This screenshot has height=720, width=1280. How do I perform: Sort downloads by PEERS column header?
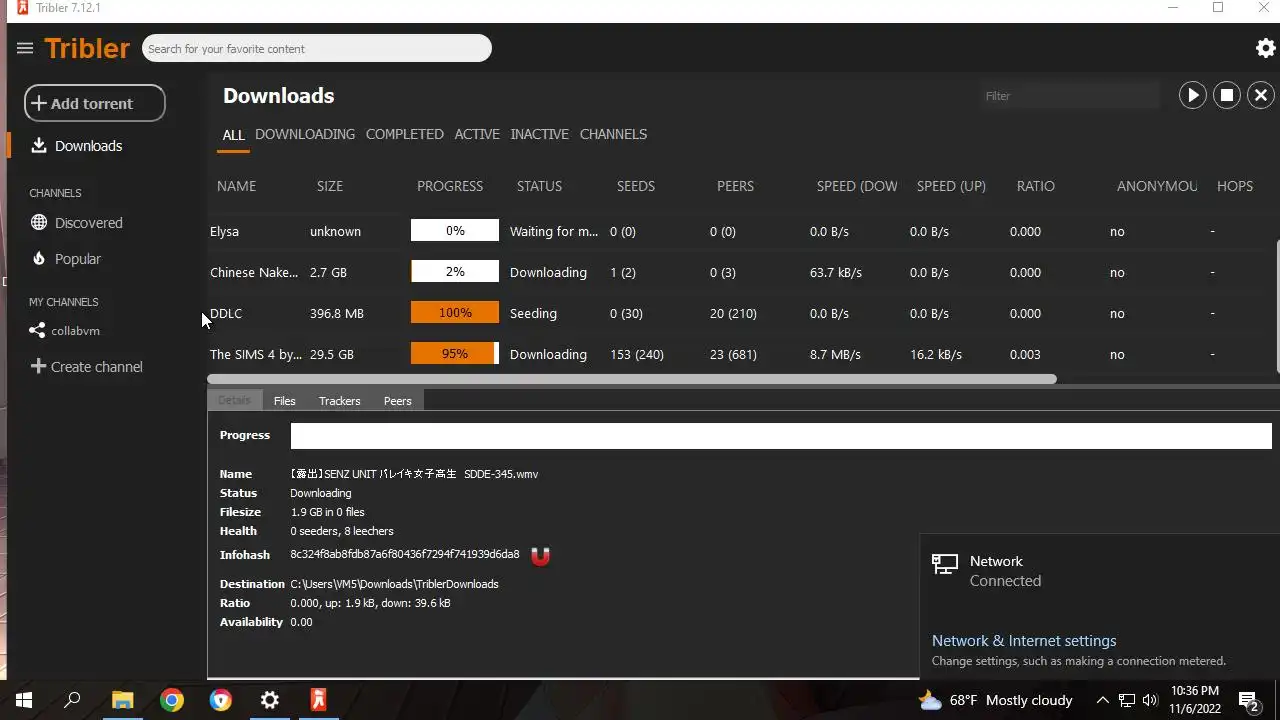(x=735, y=186)
